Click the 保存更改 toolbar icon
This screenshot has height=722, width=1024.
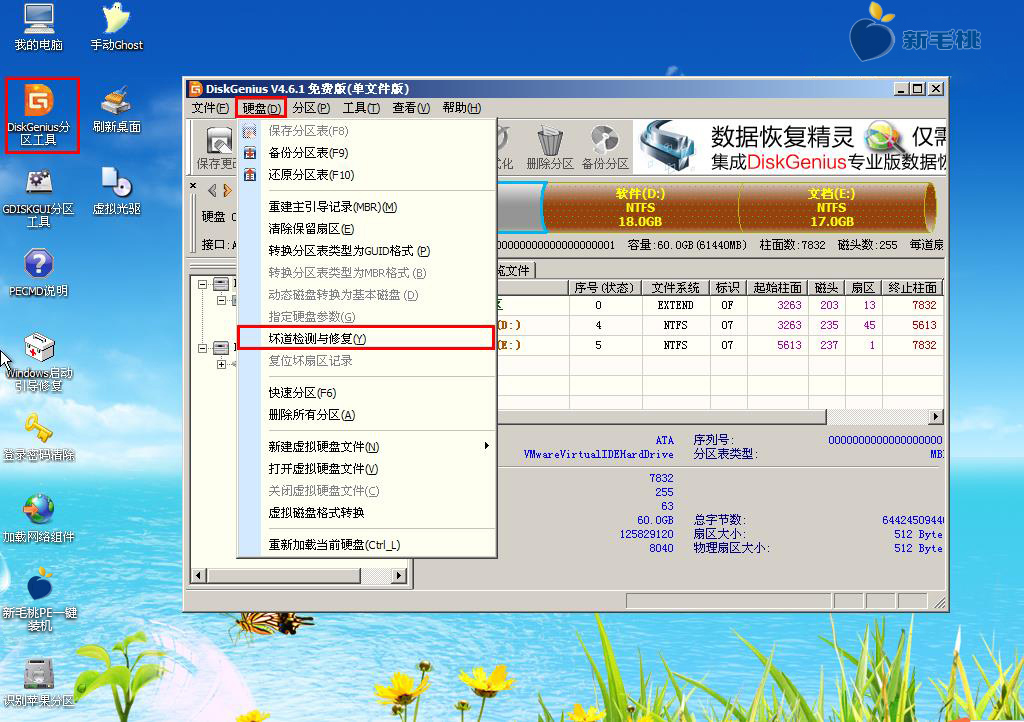point(217,147)
